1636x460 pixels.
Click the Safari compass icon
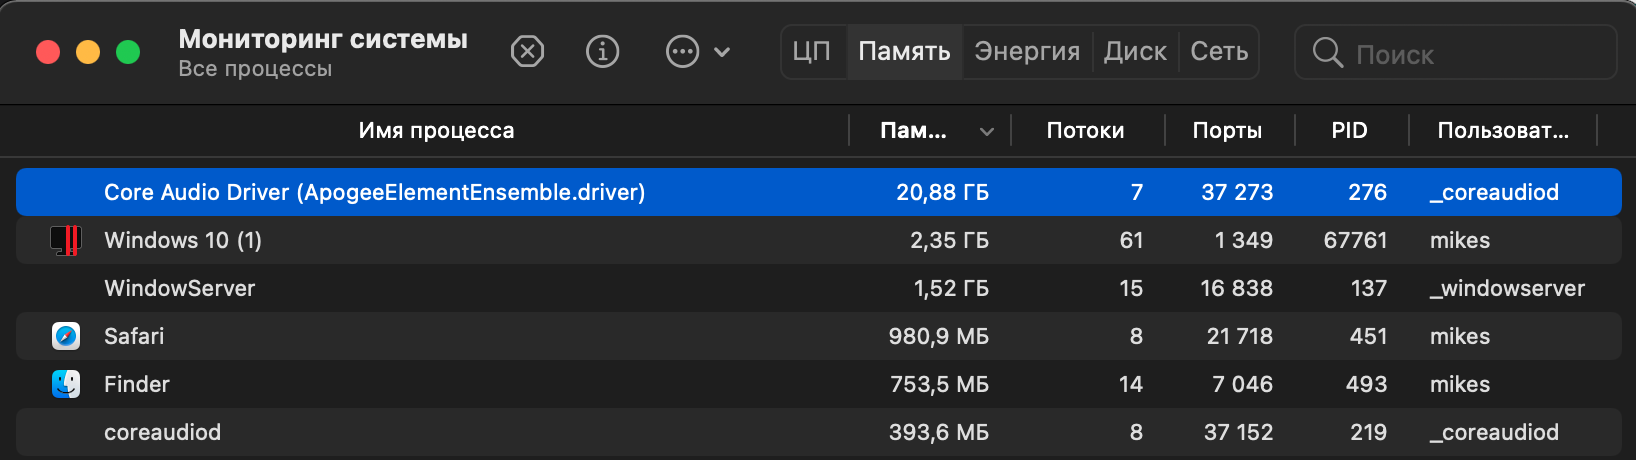point(66,336)
